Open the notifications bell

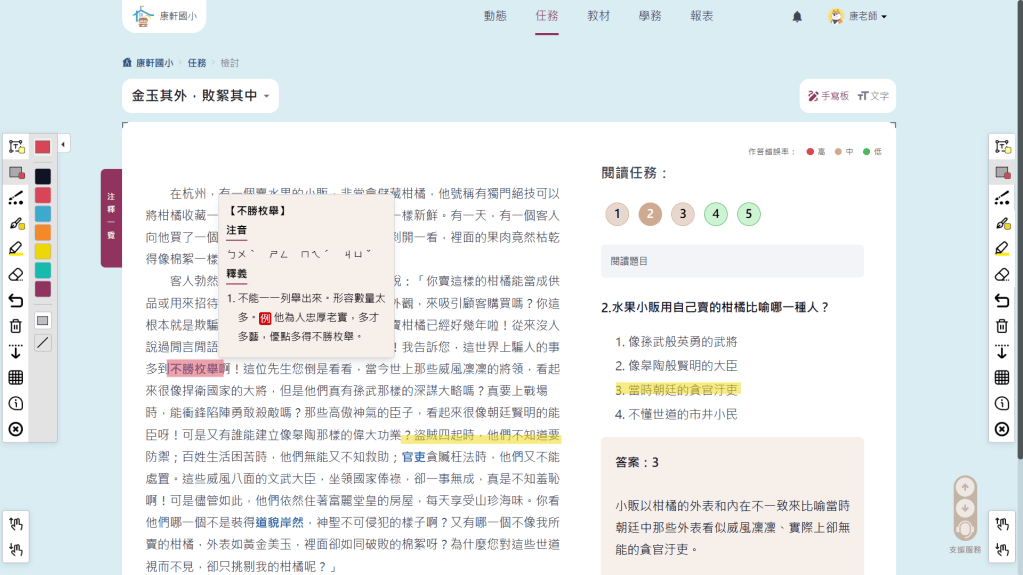797,17
